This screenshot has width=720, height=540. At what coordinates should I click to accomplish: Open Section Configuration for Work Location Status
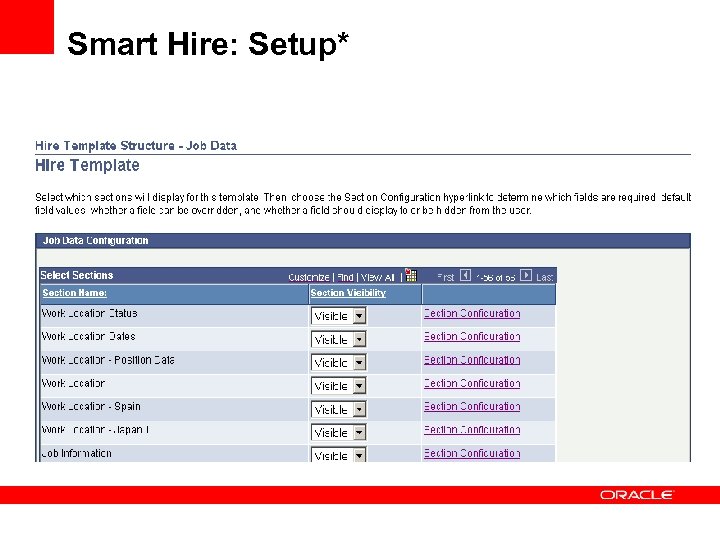pyautogui.click(x=472, y=313)
